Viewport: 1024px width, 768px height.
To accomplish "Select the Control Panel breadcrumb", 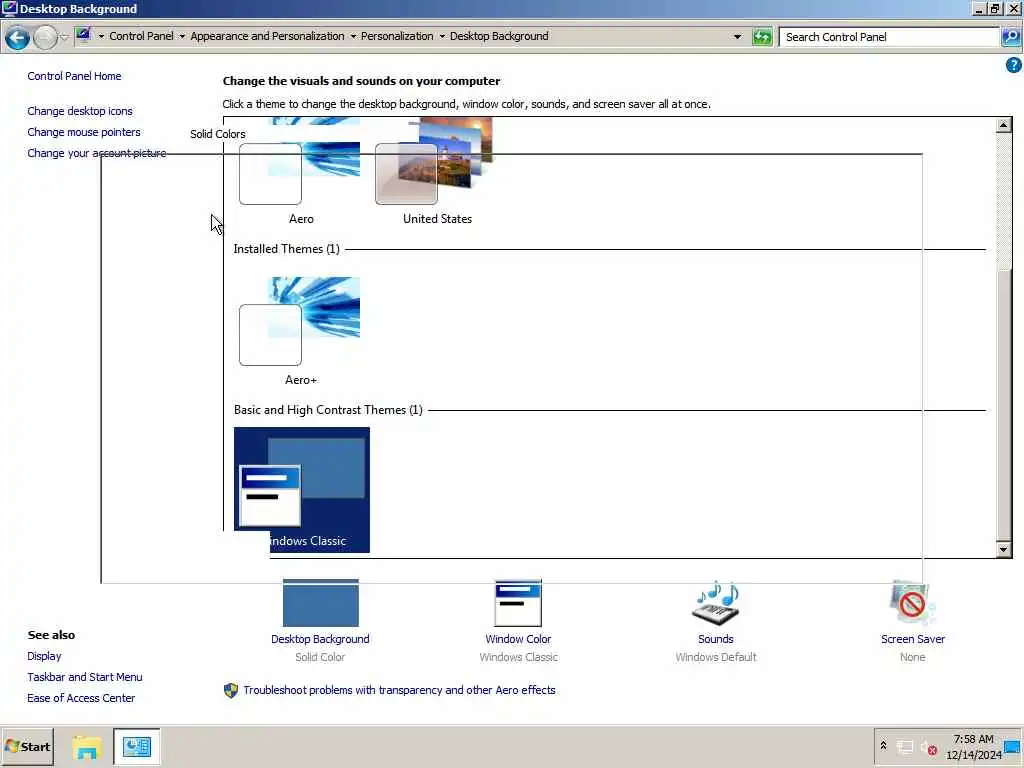I will 141,37.
